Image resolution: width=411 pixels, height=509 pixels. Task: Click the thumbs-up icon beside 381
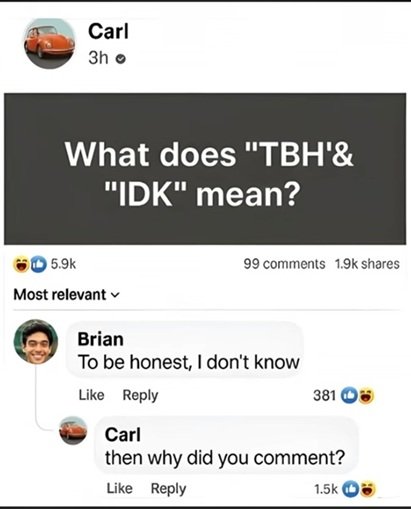click(349, 395)
